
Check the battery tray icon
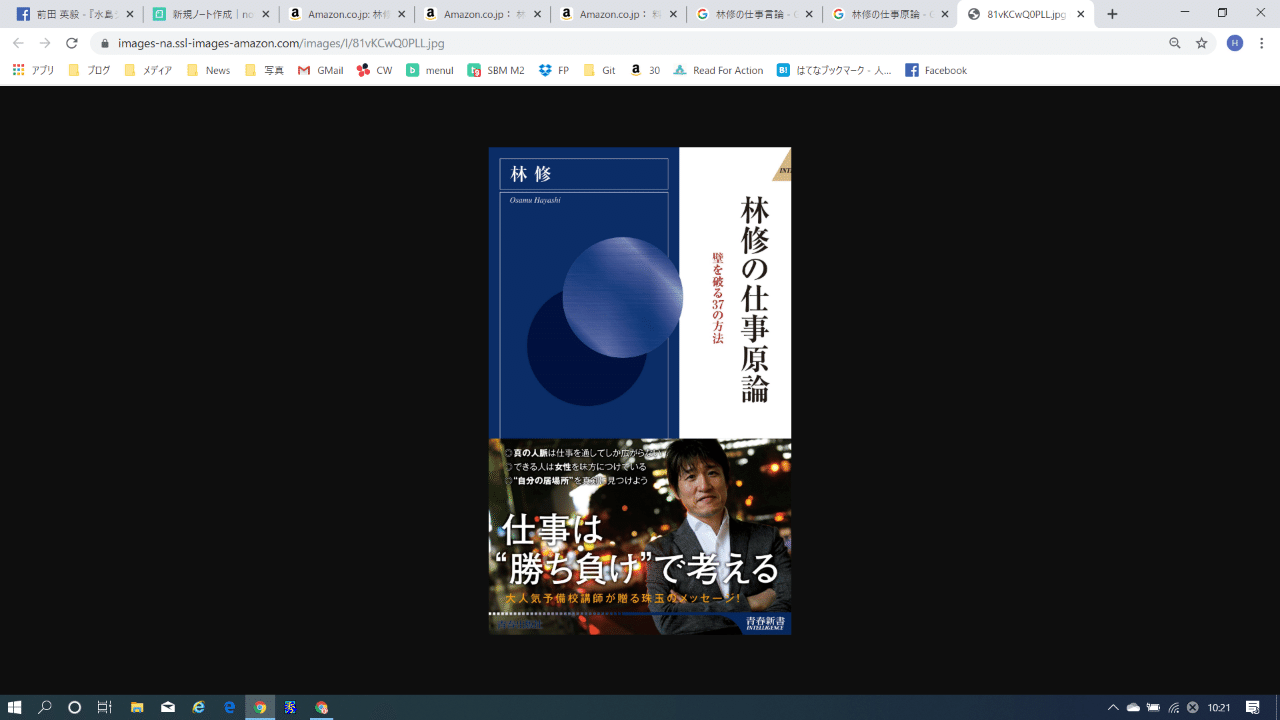pyautogui.click(x=1153, y=708)
